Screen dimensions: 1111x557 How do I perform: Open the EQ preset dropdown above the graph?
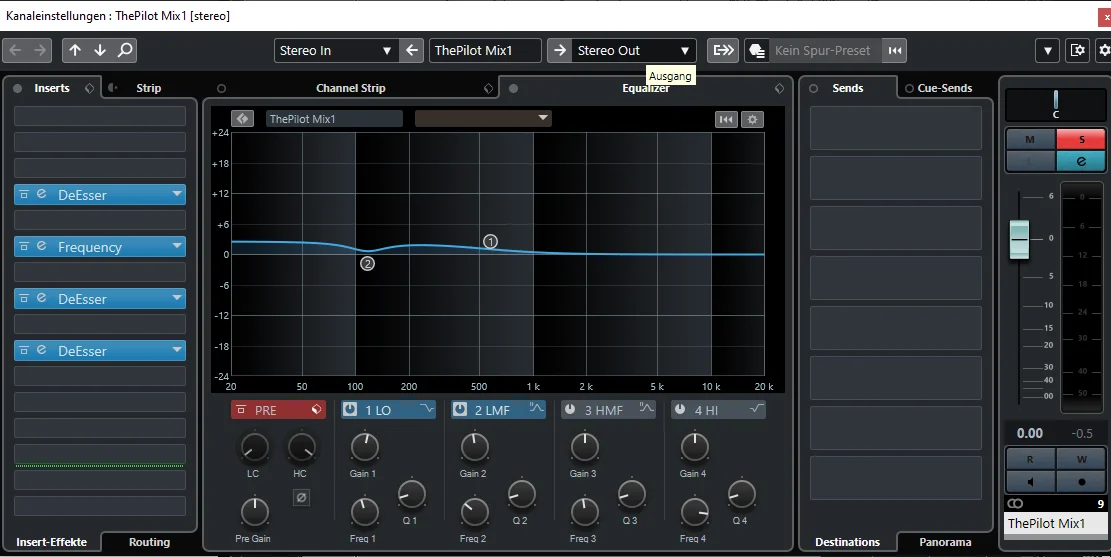tap(483, 118)
